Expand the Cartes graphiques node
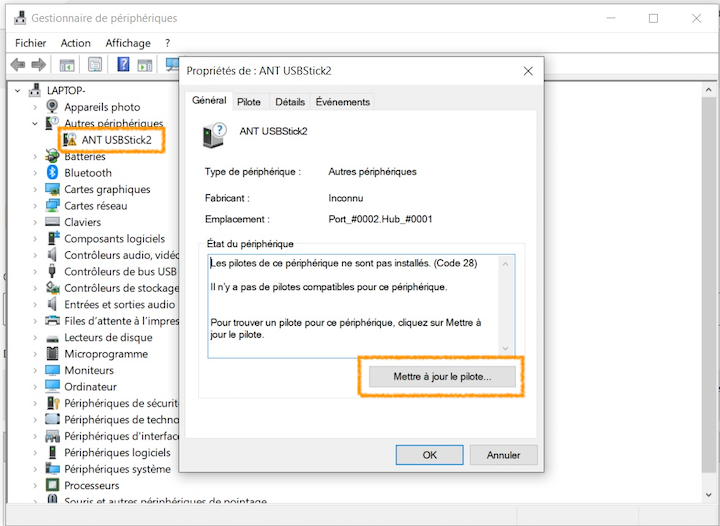Viewport: 720px width, 526px height. pyautogui.click(x=35, y=189)
